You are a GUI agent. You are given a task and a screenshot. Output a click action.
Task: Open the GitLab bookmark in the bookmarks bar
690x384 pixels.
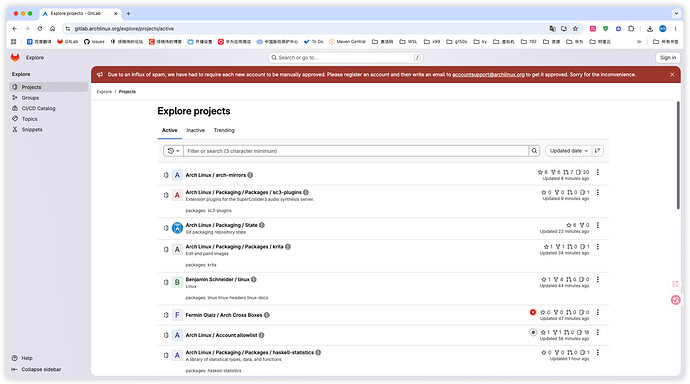[67, 41]
